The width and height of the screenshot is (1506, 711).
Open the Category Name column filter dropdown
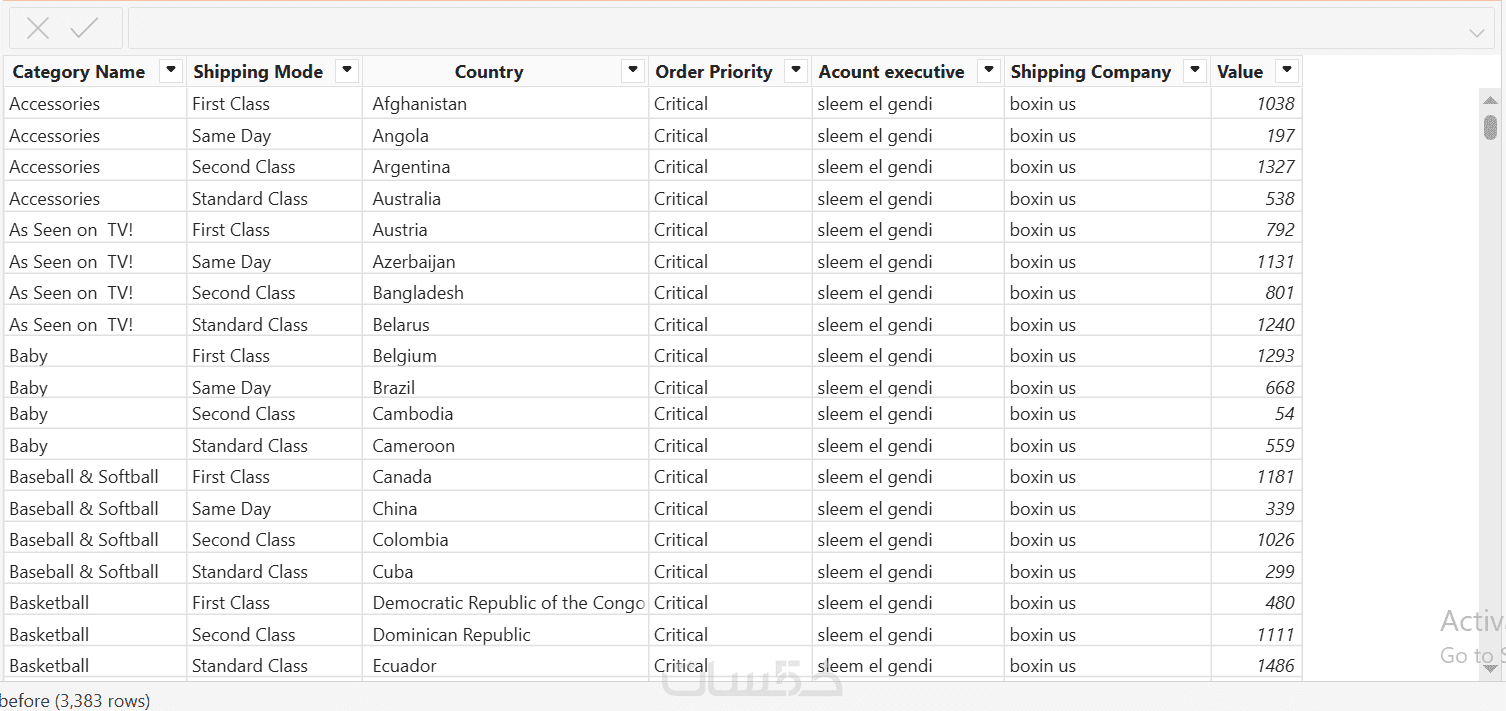tap(171, 70)
